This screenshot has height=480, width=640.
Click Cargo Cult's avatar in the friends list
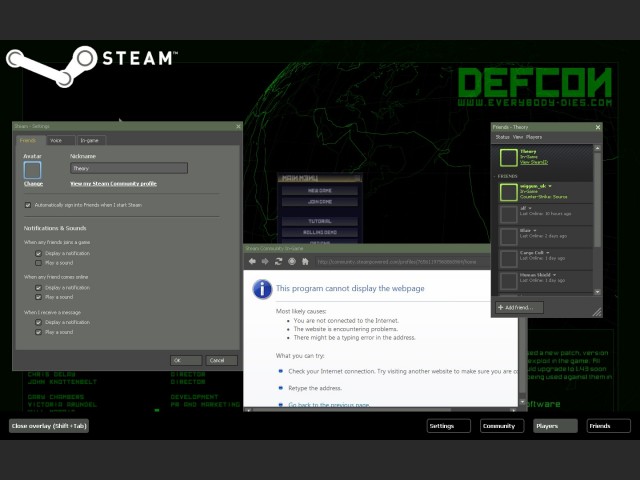[509, 259]
